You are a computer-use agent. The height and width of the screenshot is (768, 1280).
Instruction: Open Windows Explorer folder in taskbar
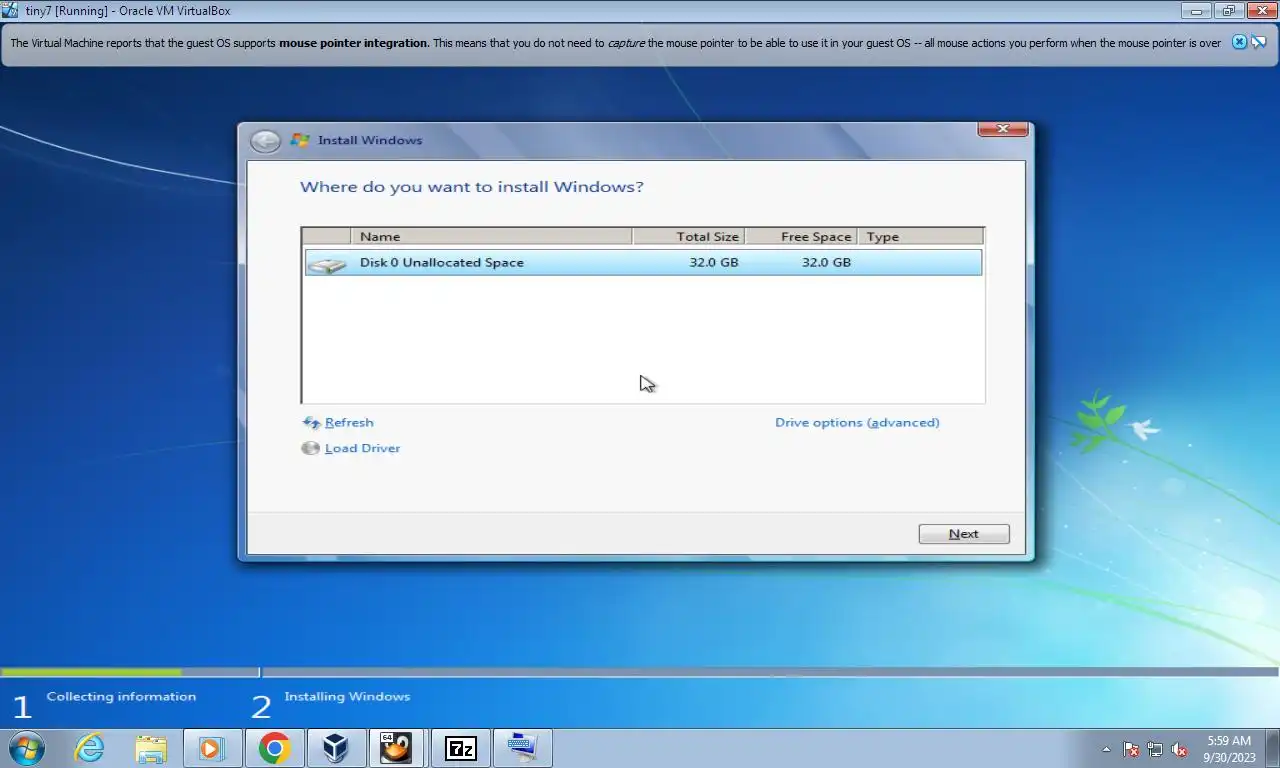coord(151,748)
